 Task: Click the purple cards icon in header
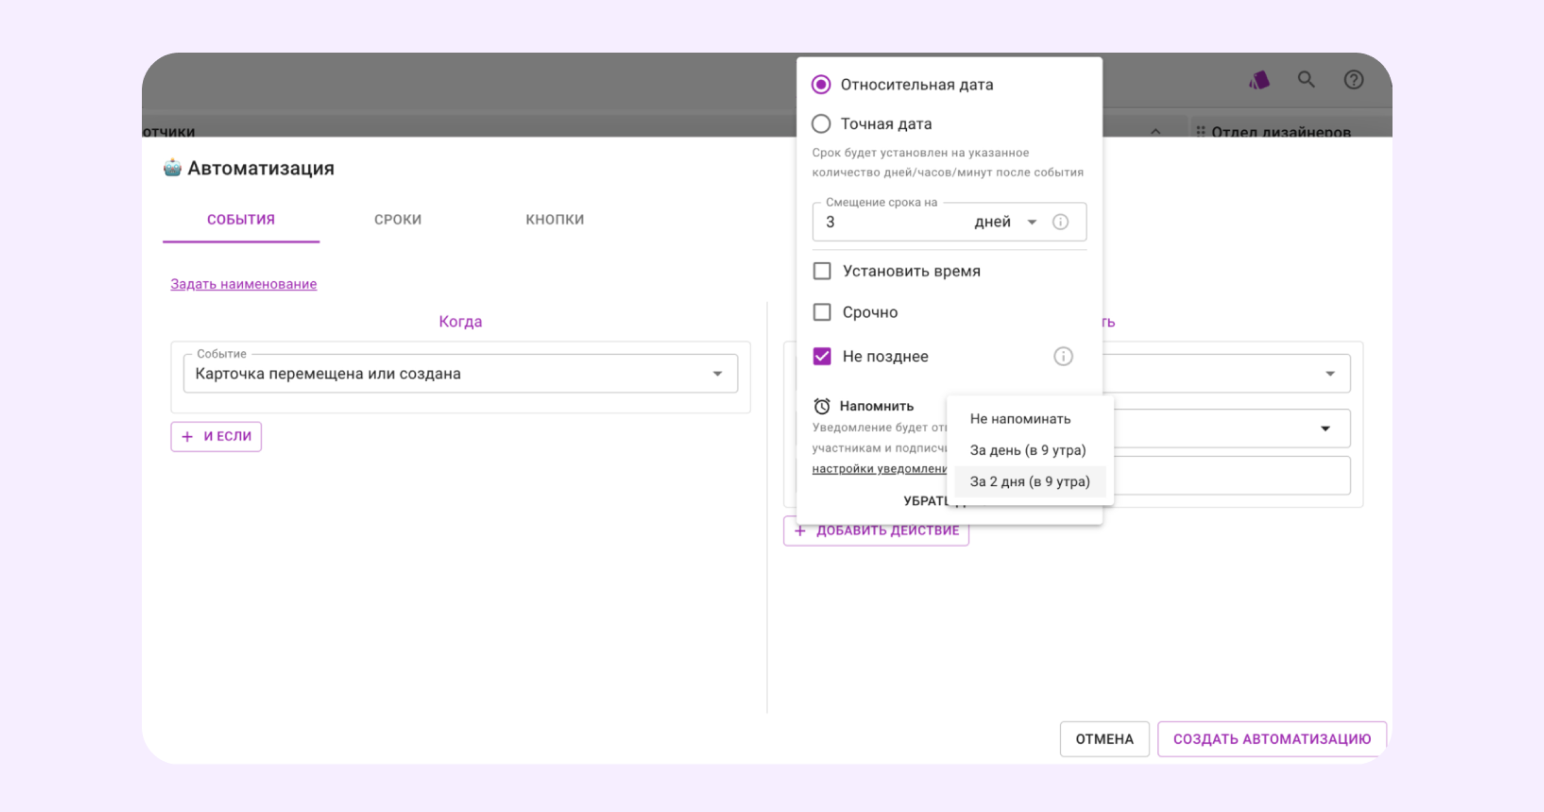tap(1259, 80)
